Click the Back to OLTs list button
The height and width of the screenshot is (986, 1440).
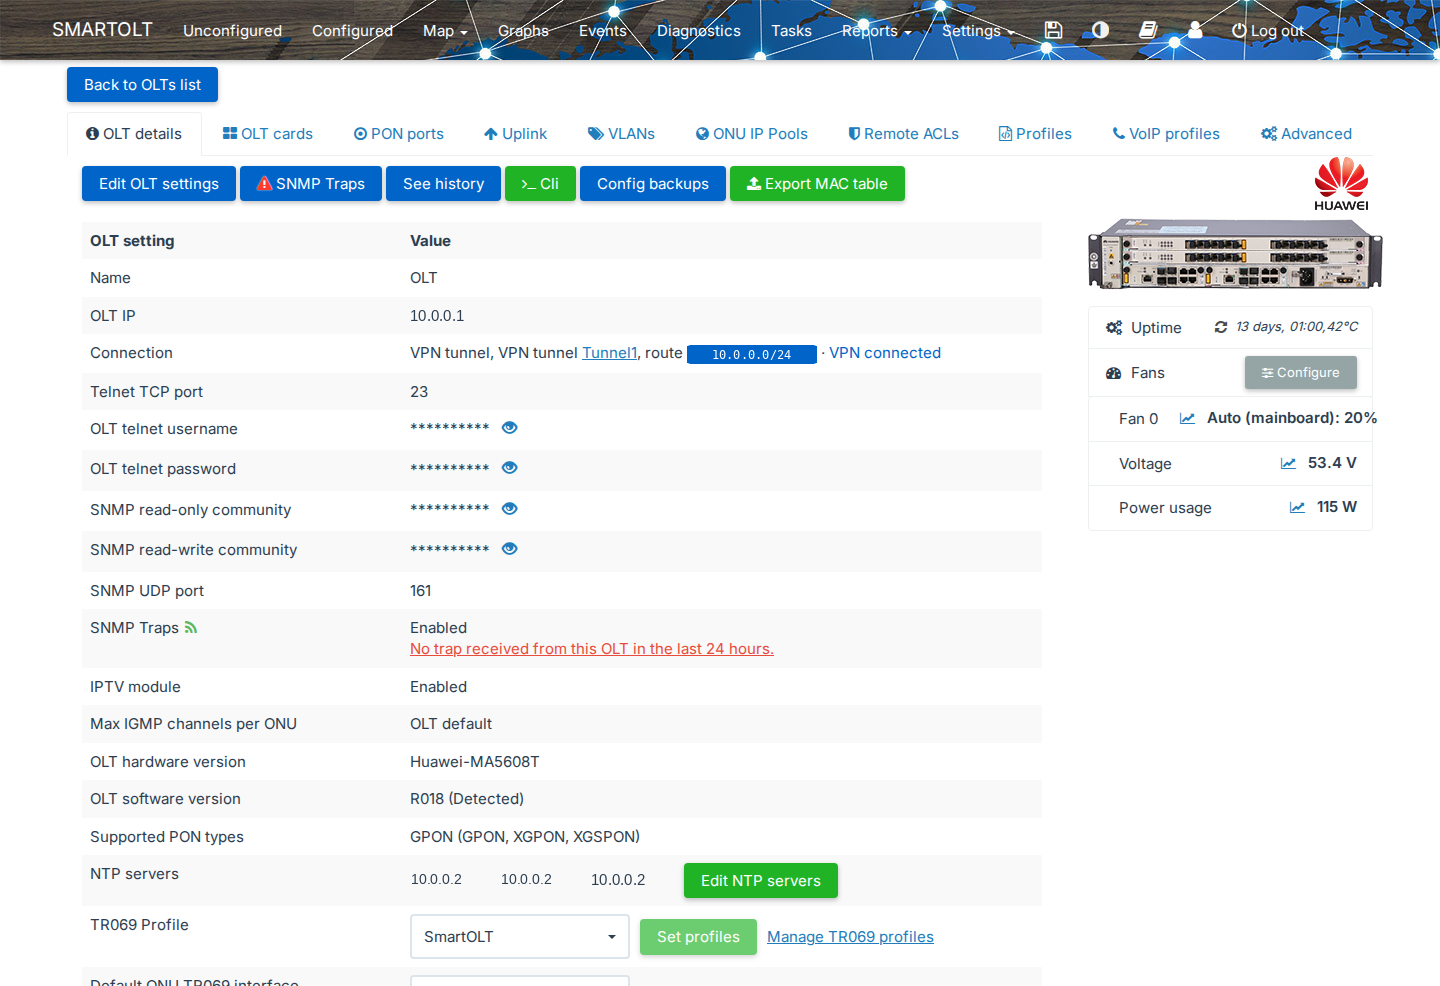tap(142, 85)
